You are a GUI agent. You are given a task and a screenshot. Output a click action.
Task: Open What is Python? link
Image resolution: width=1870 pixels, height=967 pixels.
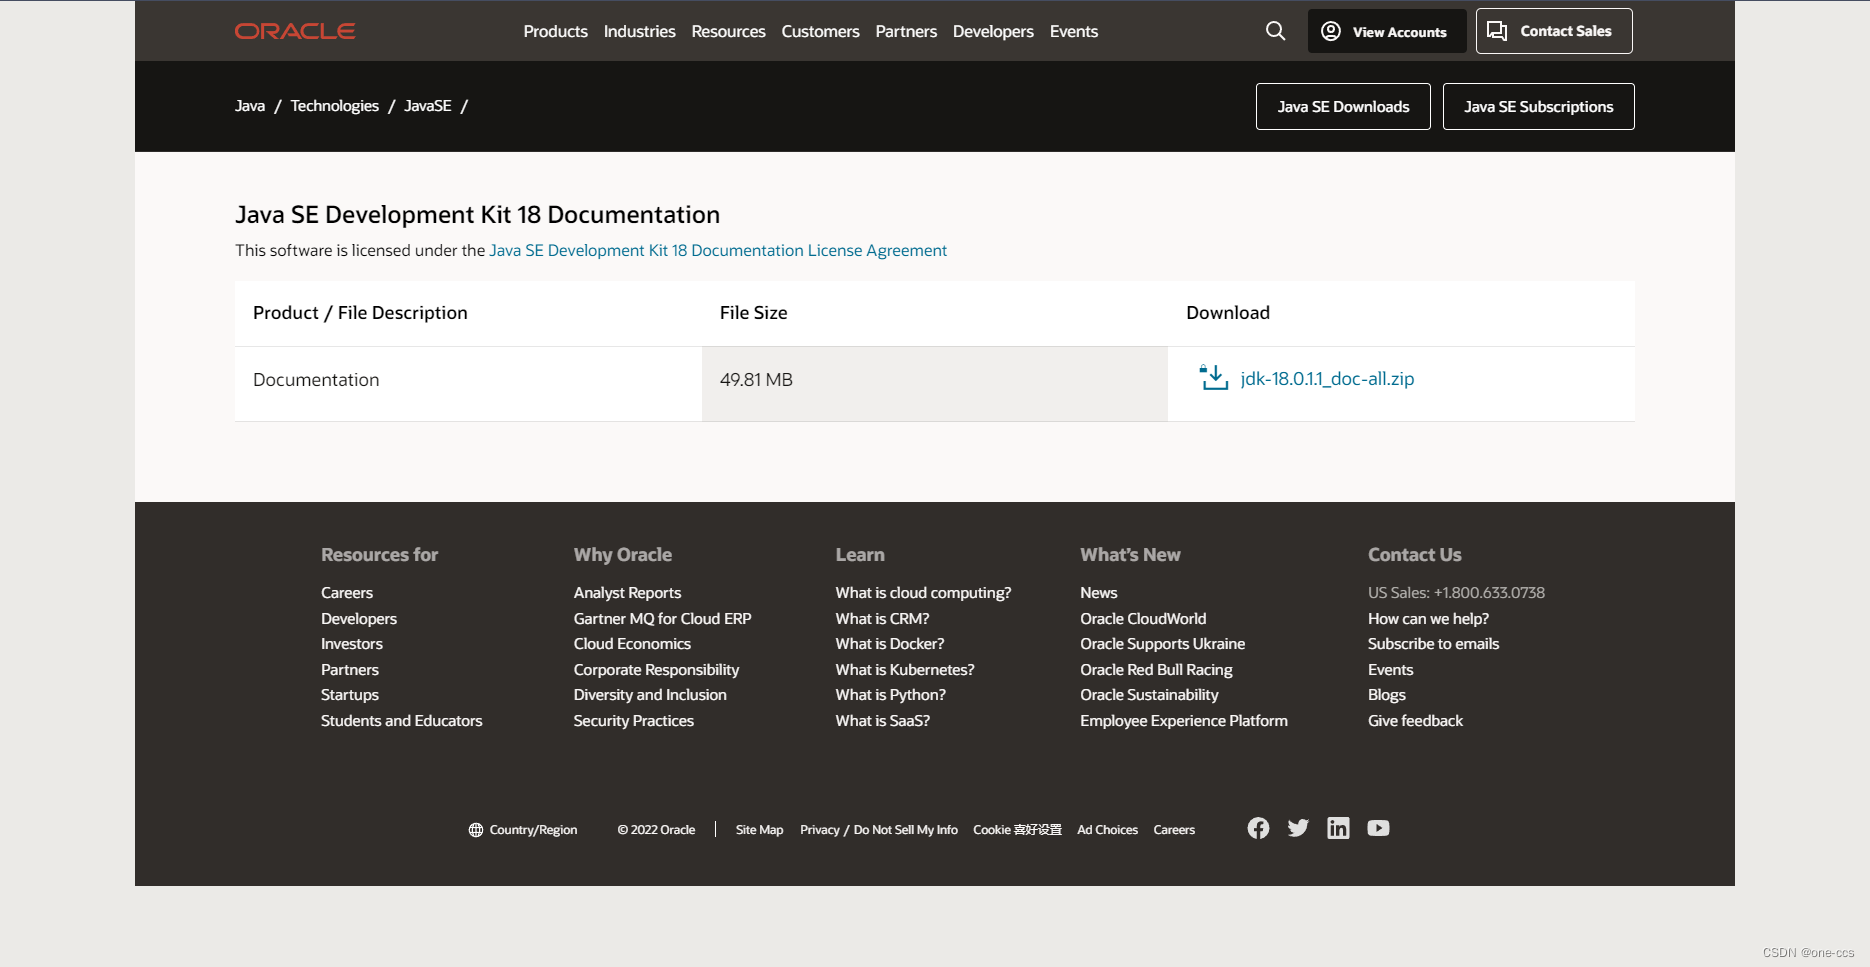(890, 695)
